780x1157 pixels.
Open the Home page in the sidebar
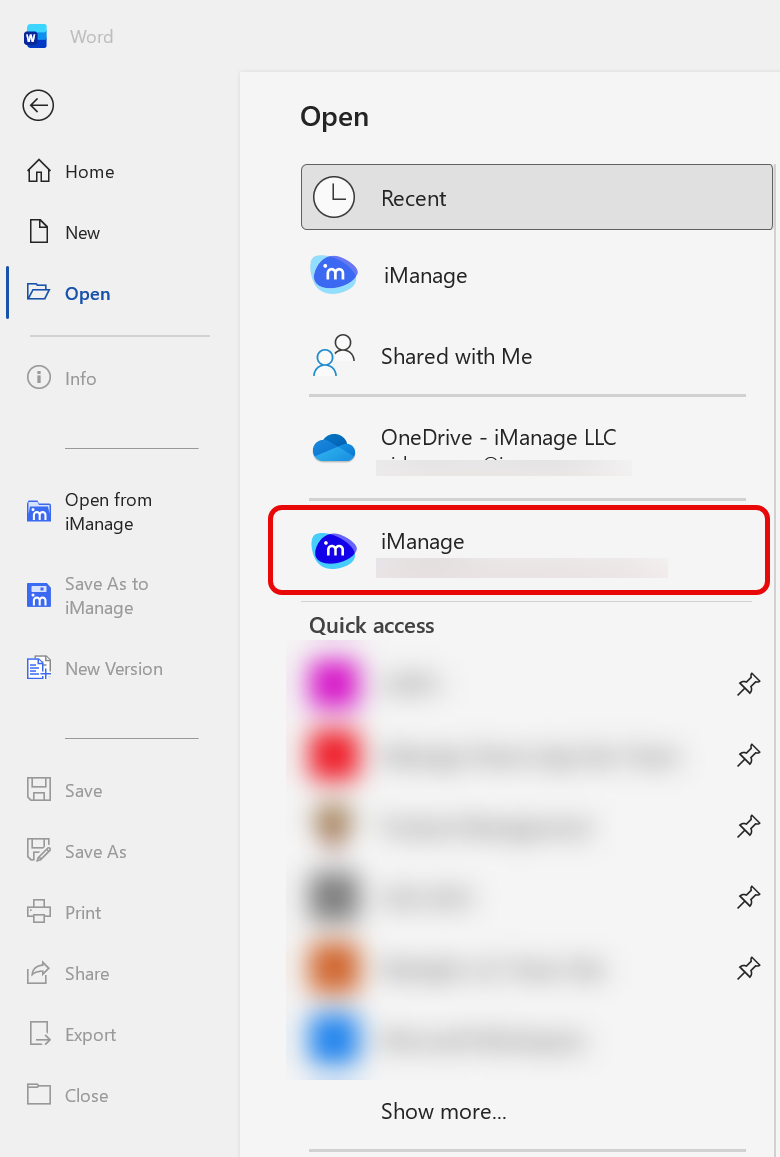[71, 172]
